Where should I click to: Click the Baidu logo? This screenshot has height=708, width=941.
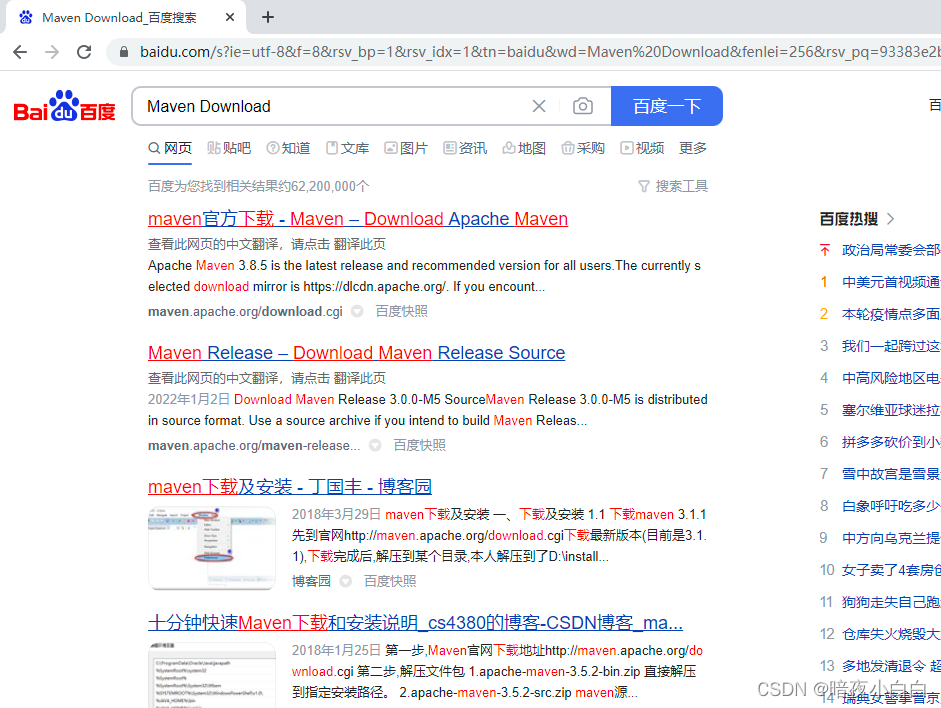pos(64,106)
